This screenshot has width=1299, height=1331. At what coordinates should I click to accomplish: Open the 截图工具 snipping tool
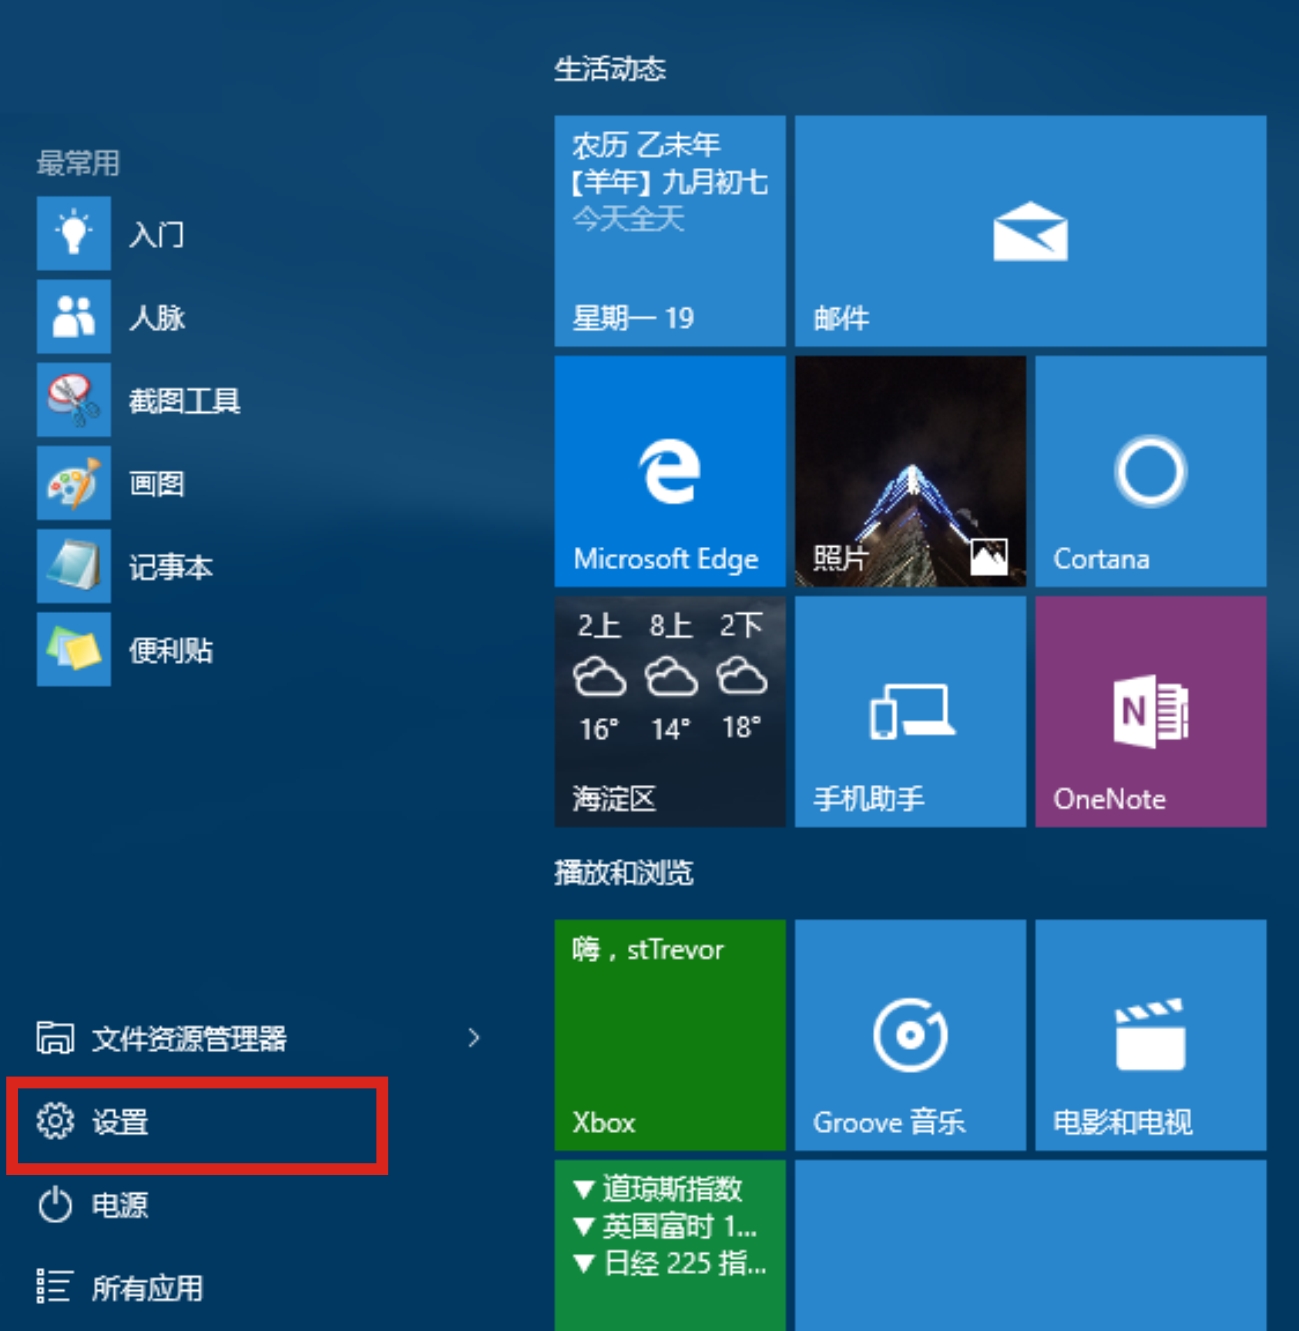184,400
